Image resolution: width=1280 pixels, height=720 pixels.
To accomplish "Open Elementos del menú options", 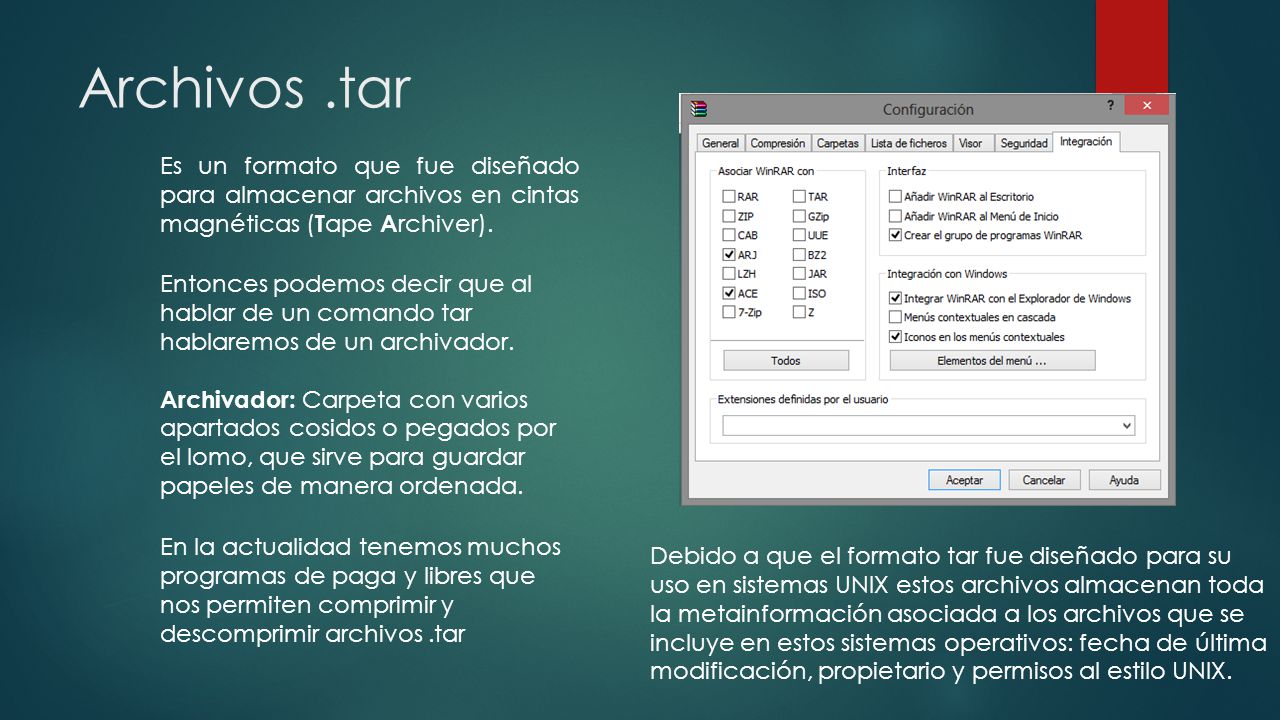I will pos(992,360).
